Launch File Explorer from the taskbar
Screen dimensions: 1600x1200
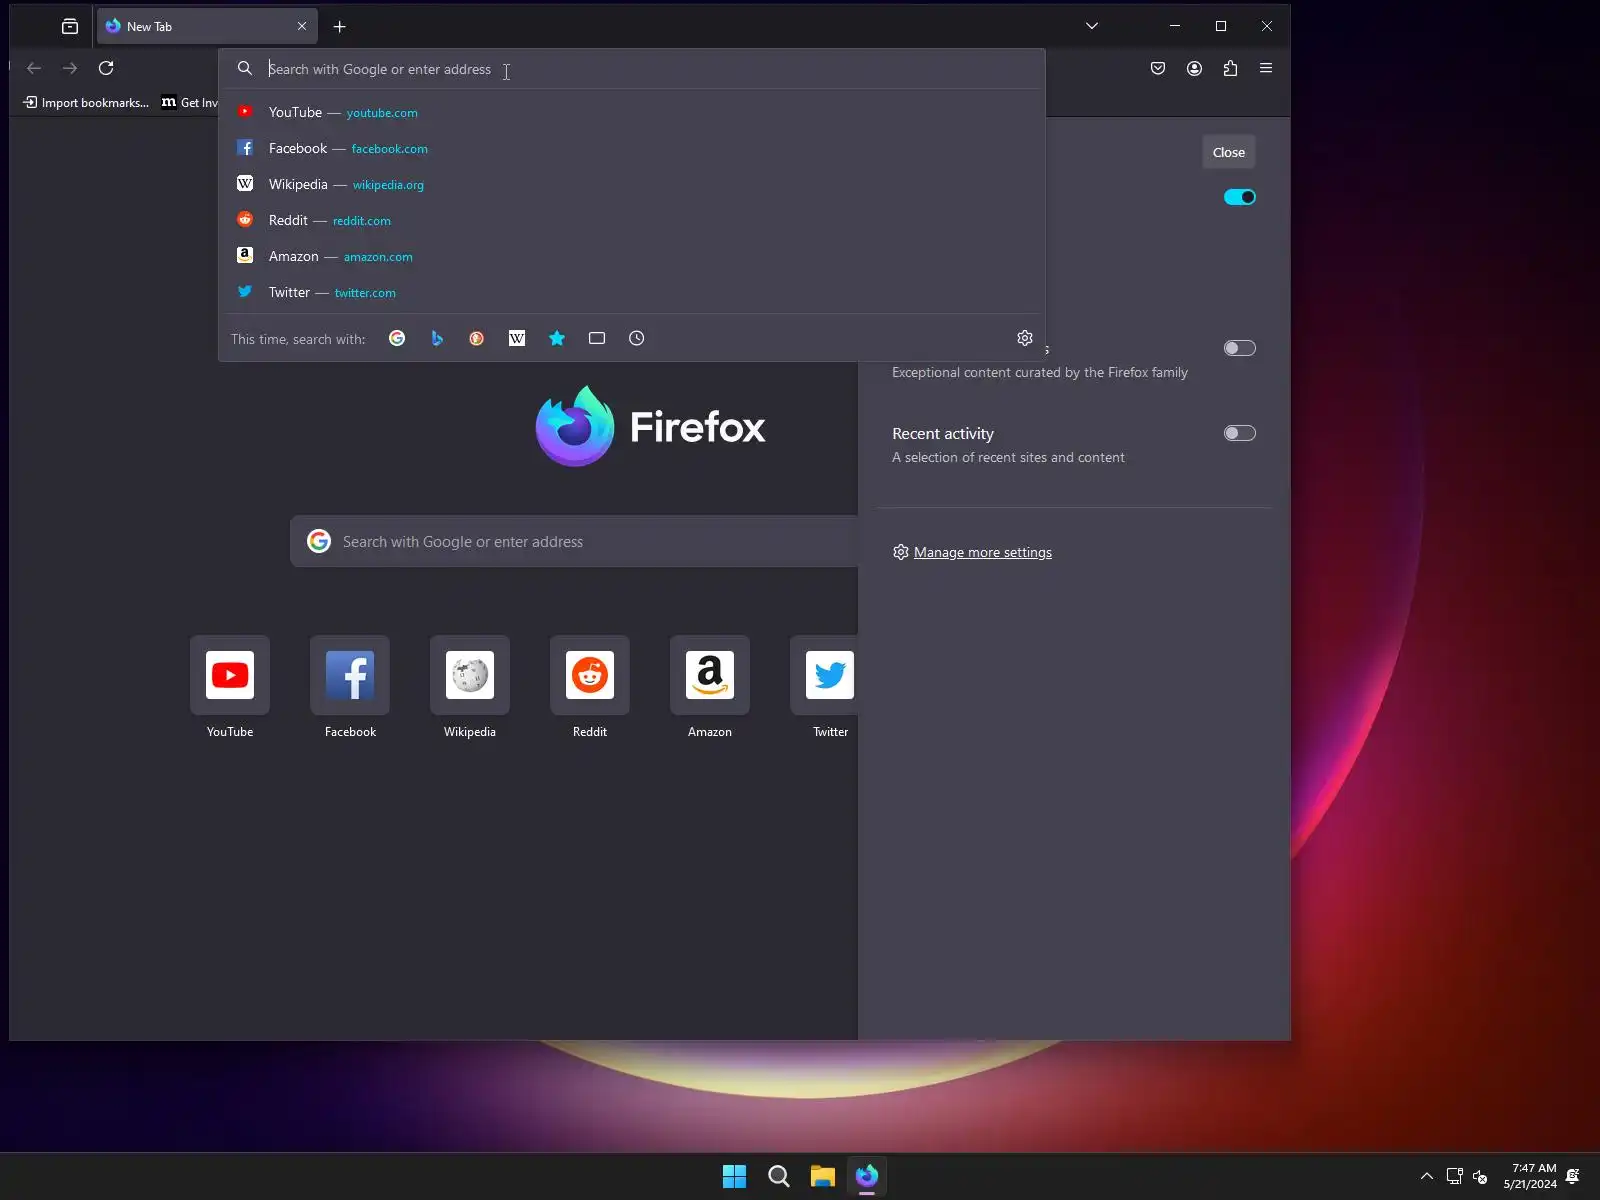[823, 1176]
